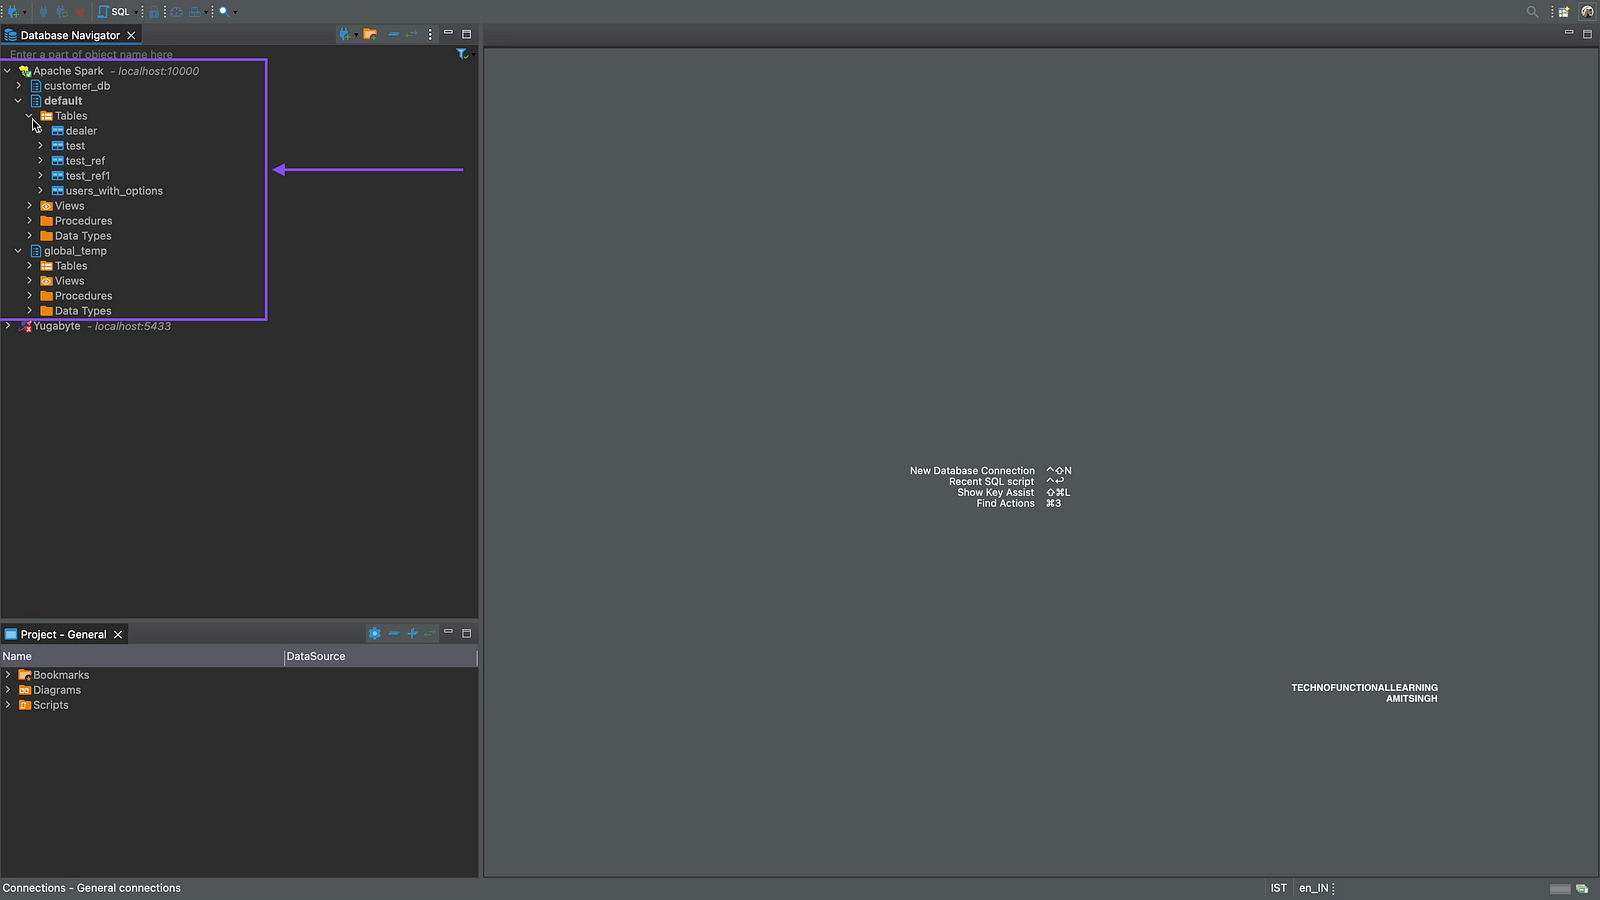Expand the customer_db database node
This screenshot has height=900, width=1600.
click(18, 86)
